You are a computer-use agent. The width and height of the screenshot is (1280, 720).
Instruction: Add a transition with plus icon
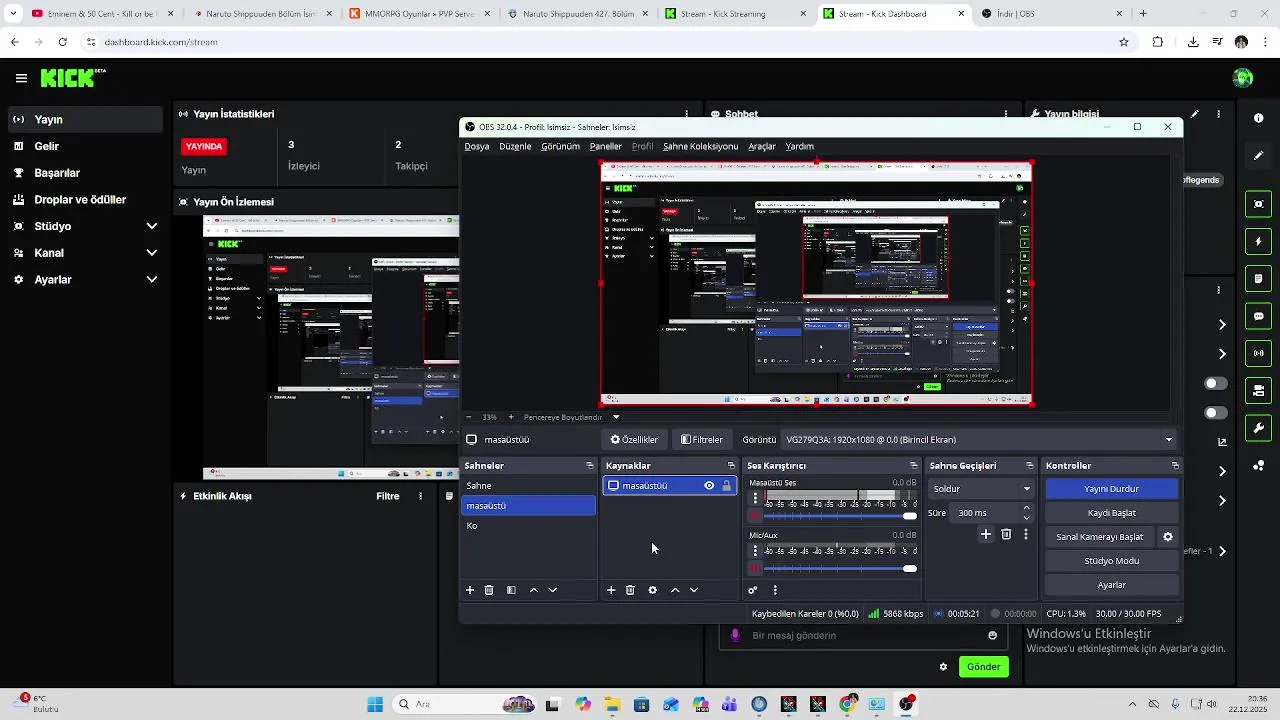point(986,535)
